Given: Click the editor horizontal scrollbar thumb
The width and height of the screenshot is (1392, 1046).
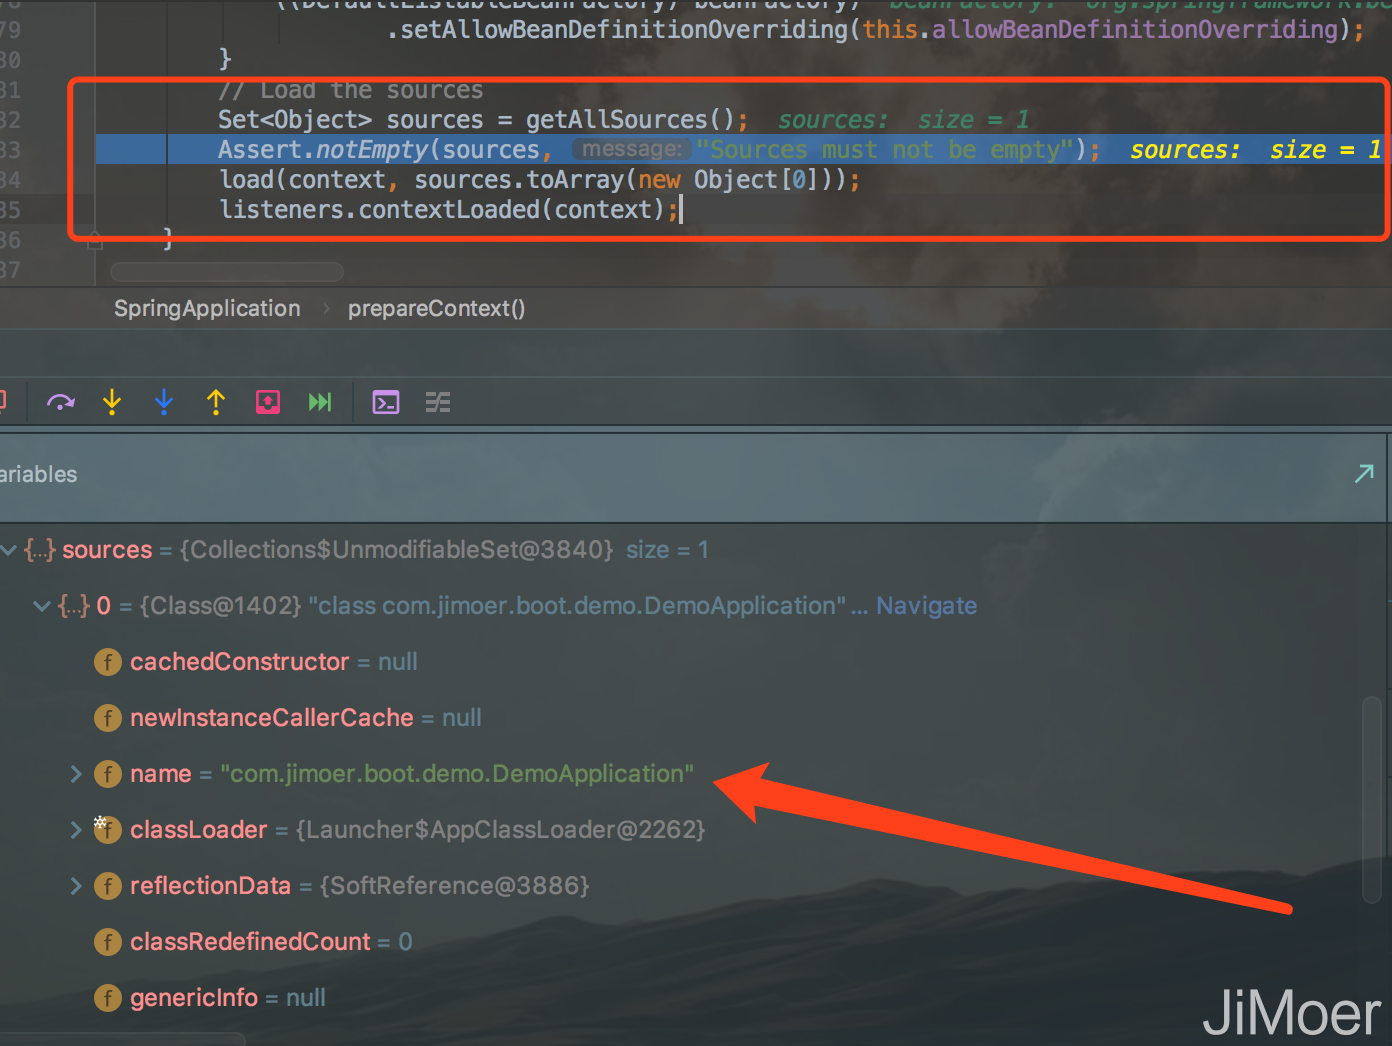Looking at the screenshot, I should (227, 272).
